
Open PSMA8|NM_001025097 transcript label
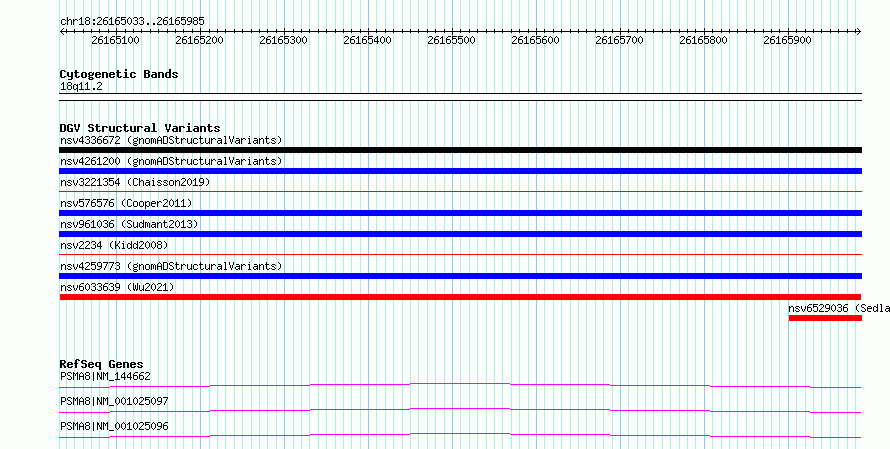pos(114,401)
